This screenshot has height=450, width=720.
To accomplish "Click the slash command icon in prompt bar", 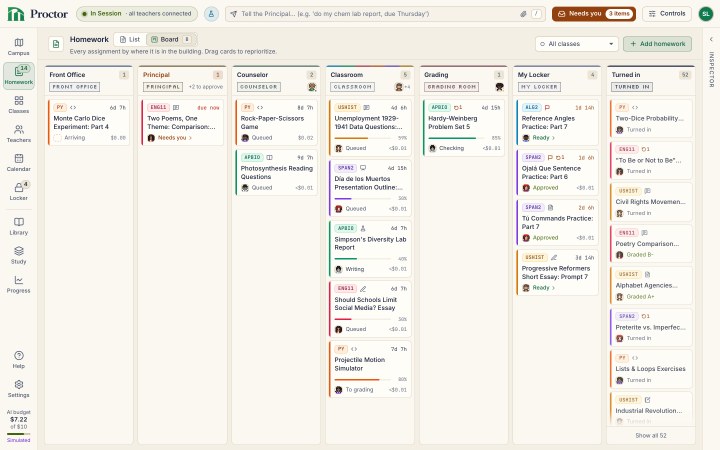I will coord(536,14).
